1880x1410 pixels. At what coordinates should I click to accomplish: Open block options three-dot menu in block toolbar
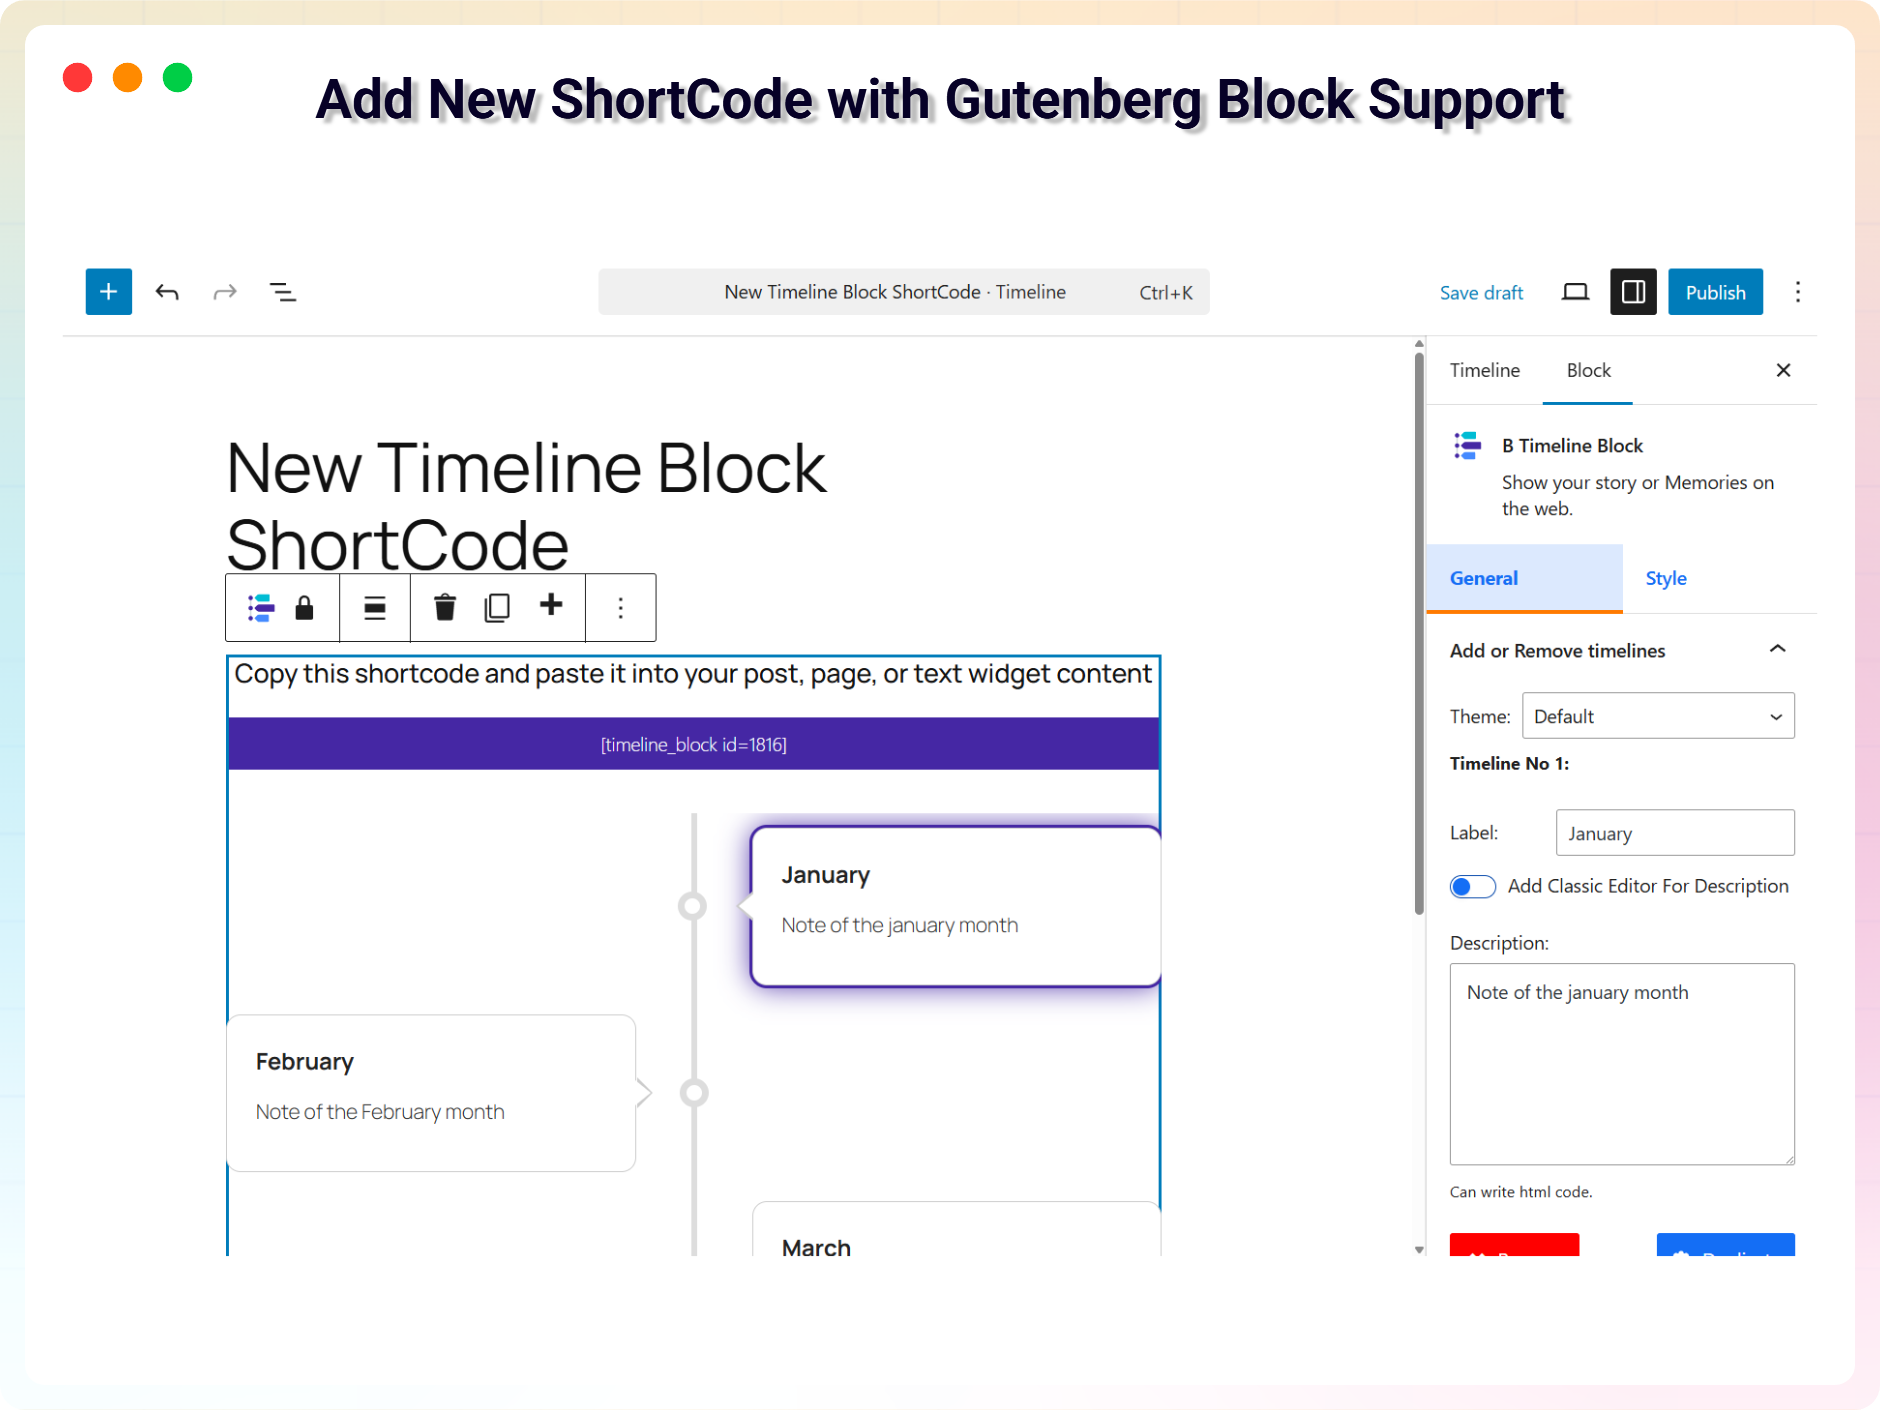621,608
